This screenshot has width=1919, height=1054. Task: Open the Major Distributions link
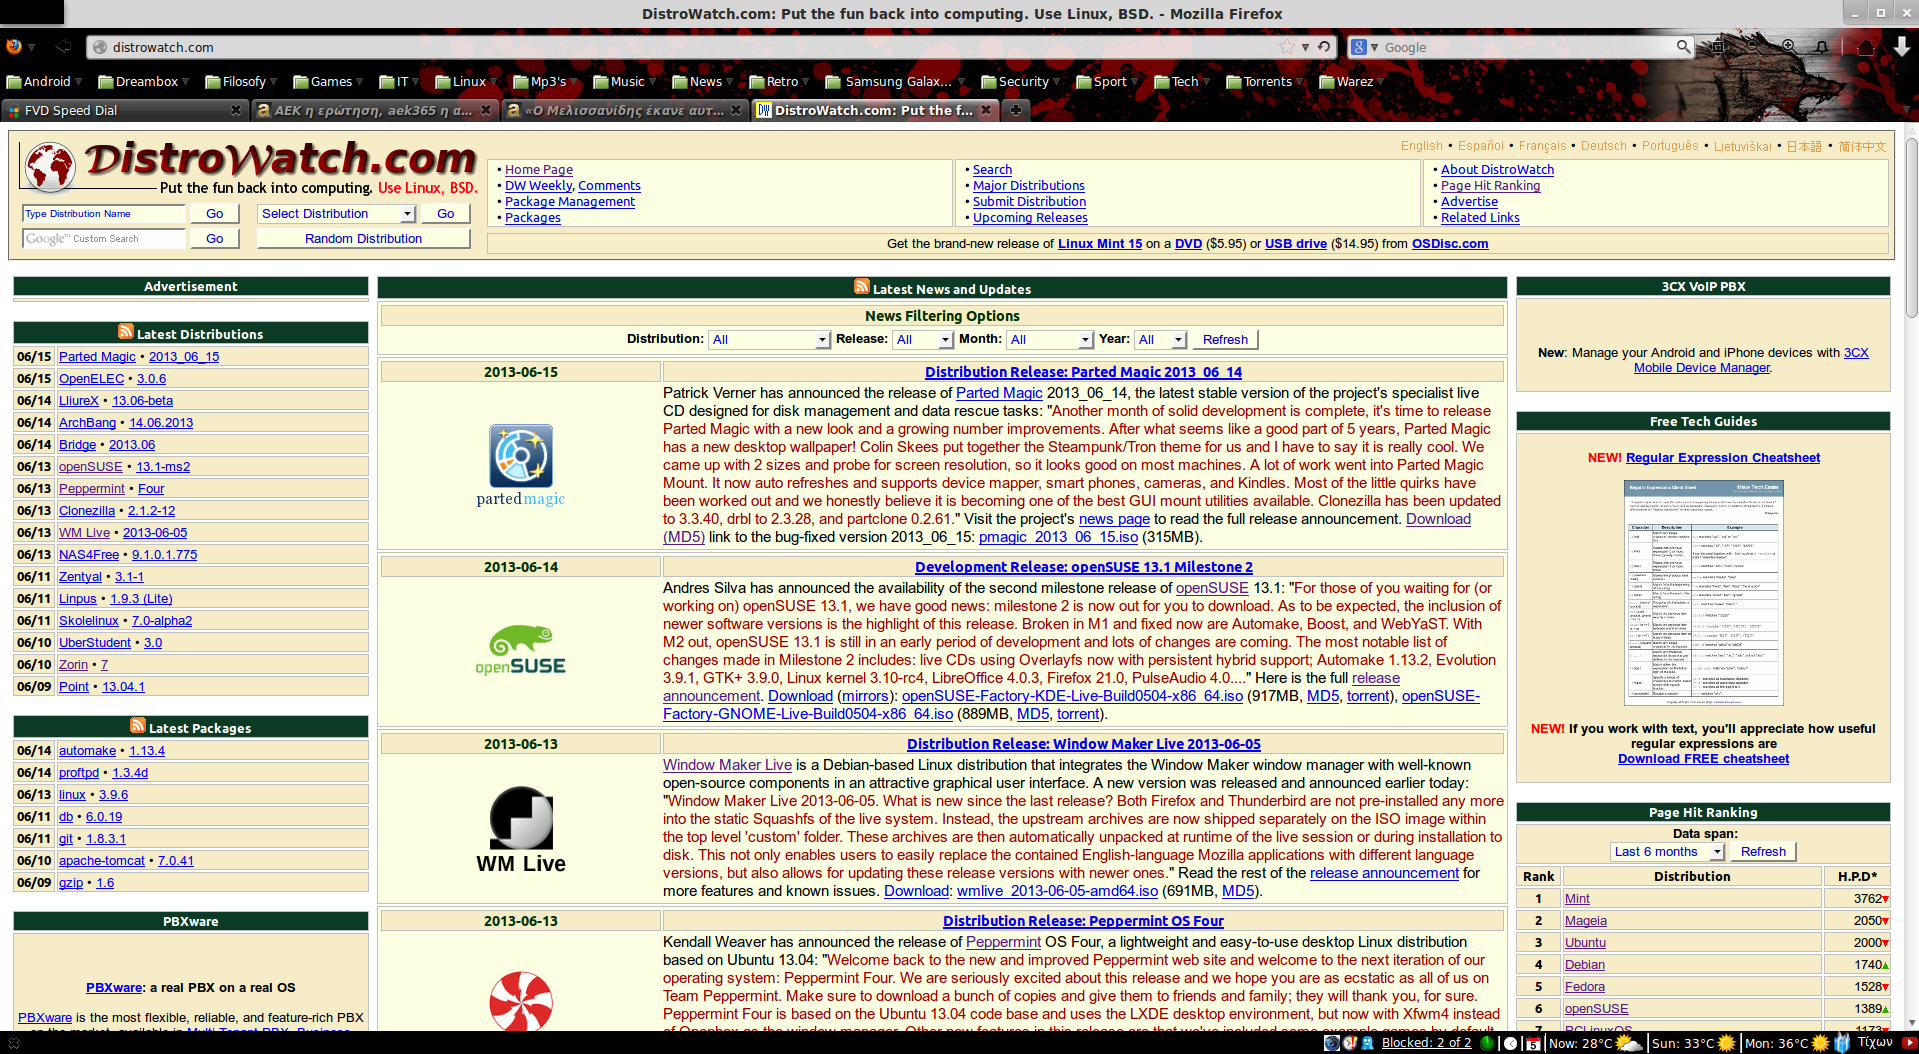[1028, 186]
